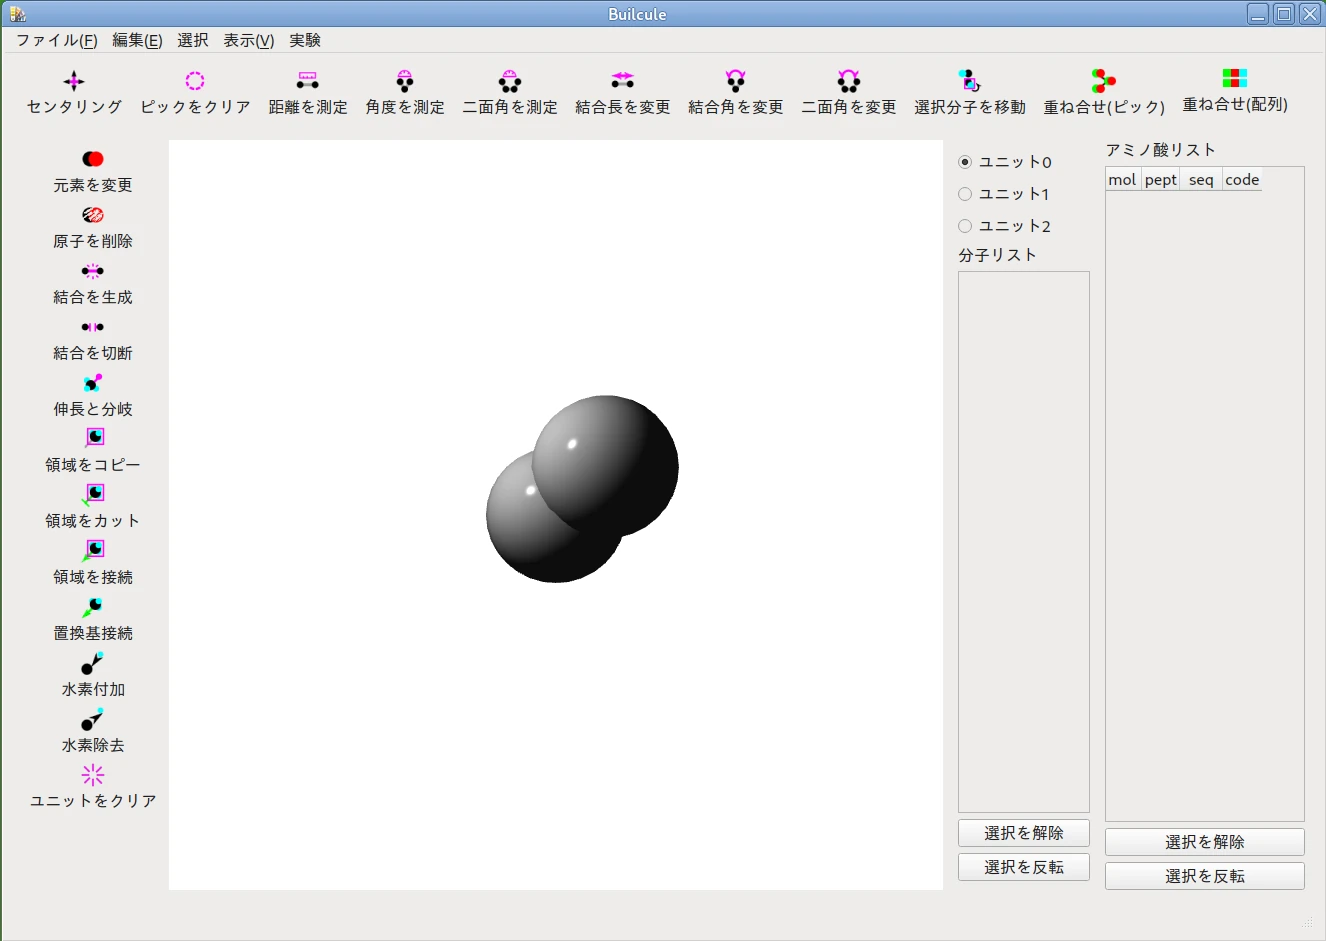1326x941 pixels.
Task: Select the 二面角を測定 (measure dihedral) tool
Action: [508, 90]
